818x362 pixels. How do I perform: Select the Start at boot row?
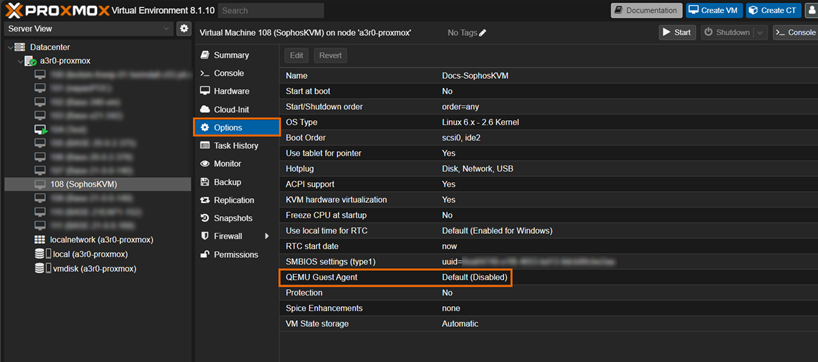549,91
